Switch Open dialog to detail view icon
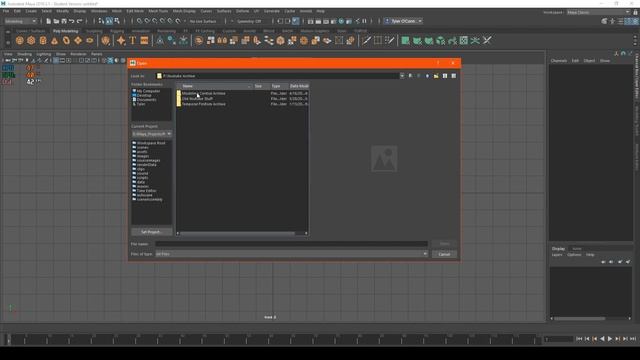 (453, 76)
